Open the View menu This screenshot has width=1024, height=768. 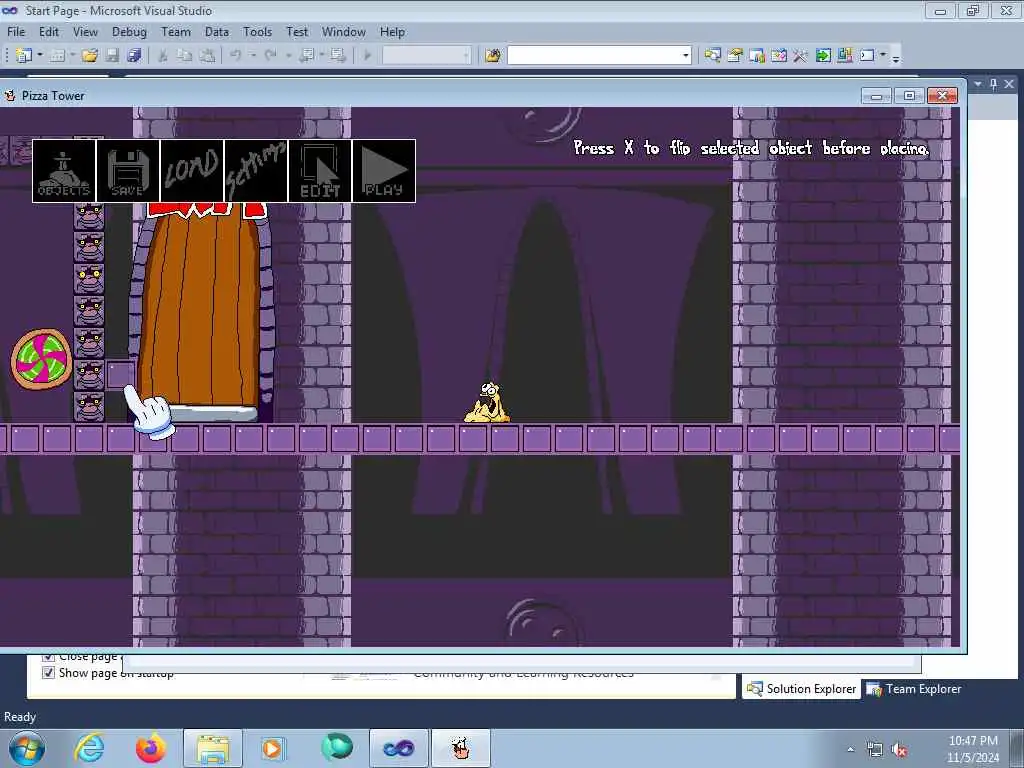(x=86, y=32)
